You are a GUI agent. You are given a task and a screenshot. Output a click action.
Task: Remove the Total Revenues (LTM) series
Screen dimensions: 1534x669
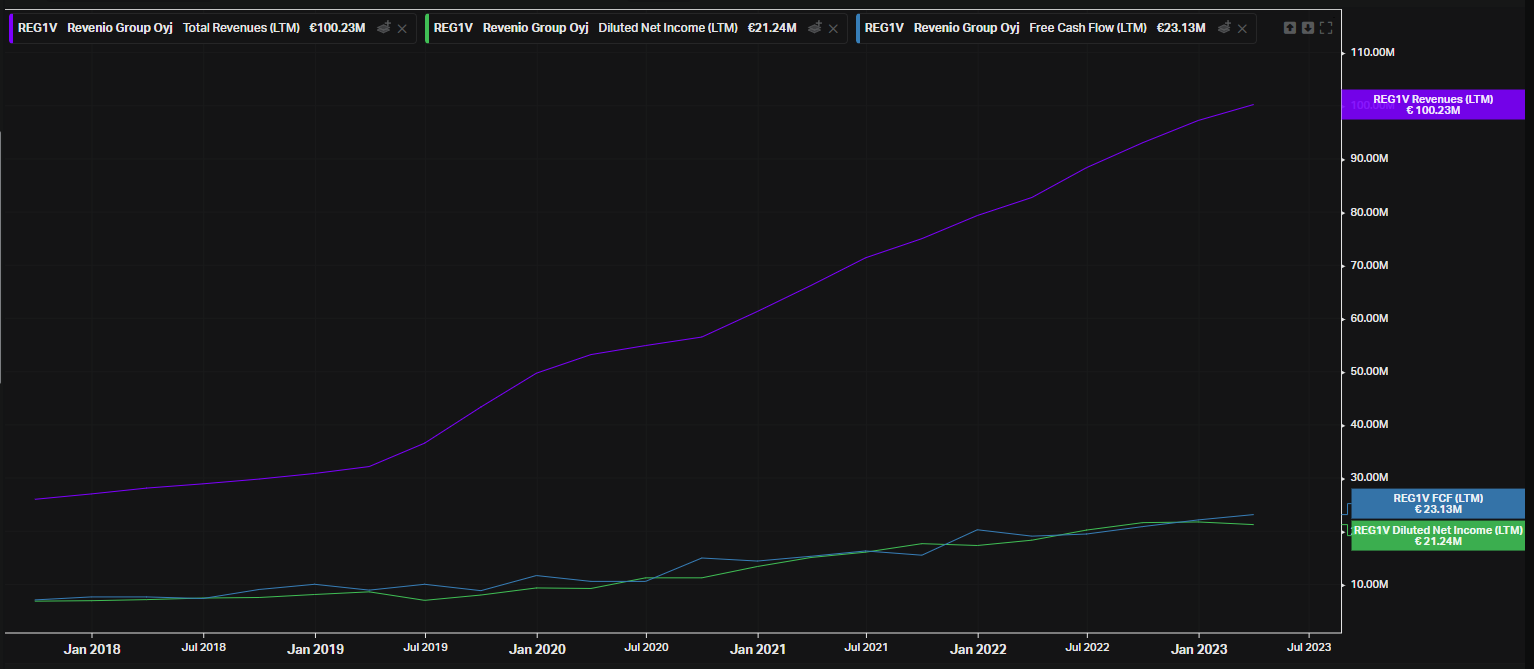402,28
